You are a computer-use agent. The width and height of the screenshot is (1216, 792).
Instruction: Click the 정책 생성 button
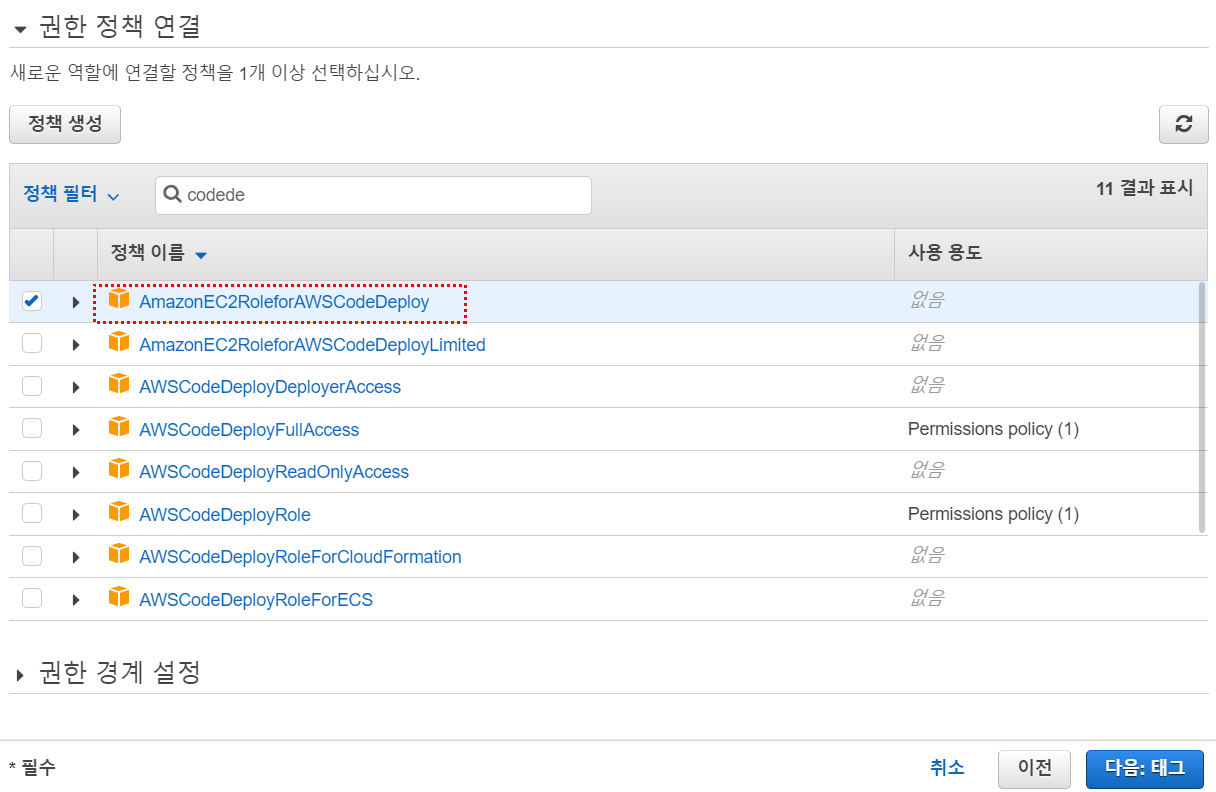pyautogui.click(x=65, y=125)
